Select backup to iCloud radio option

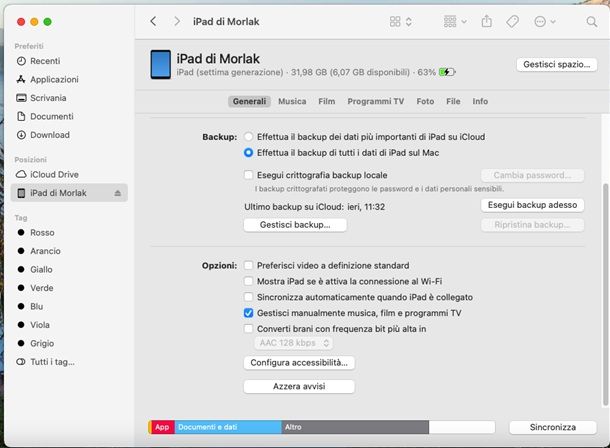(x=248, y=137)
